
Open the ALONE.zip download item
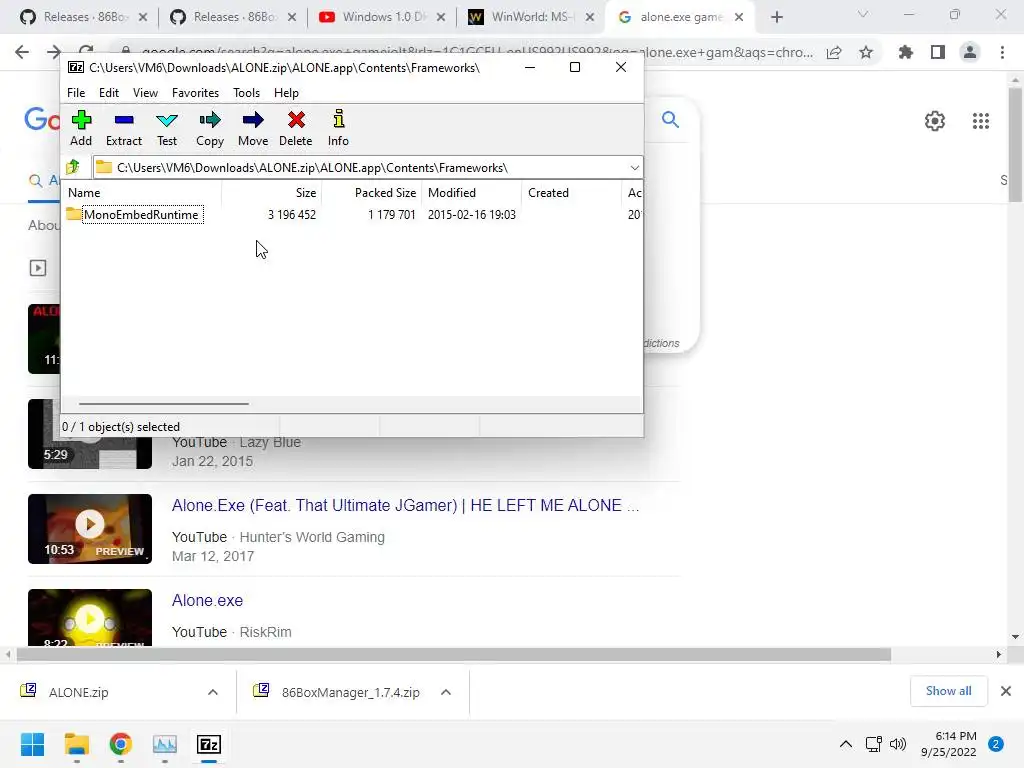coord(78,692)
